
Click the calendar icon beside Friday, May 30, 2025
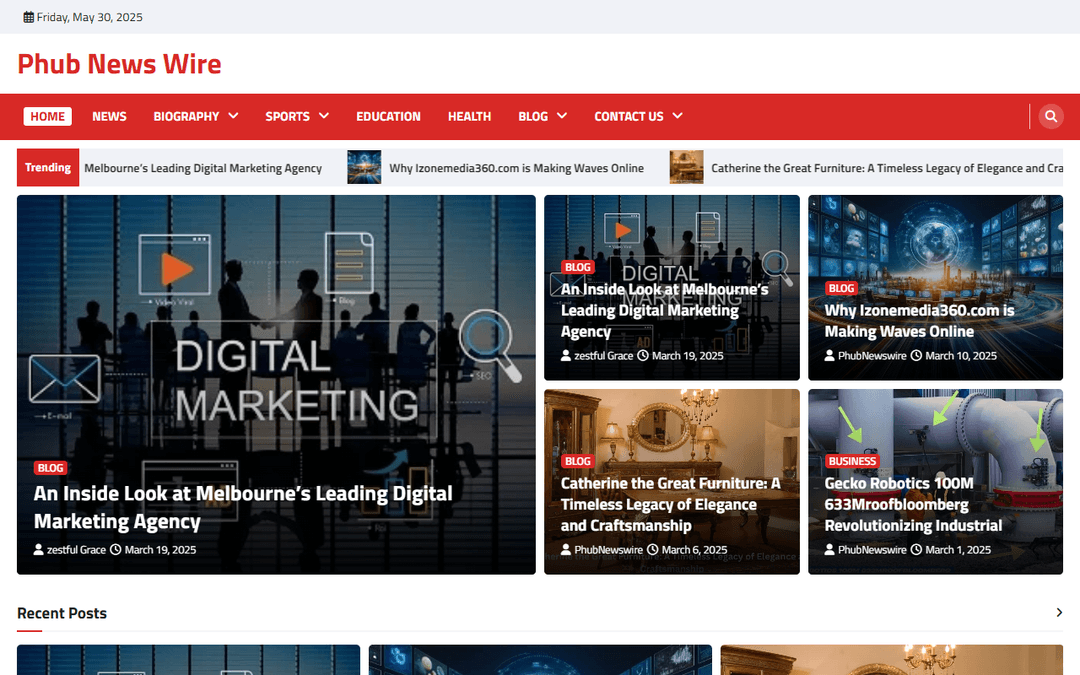28,17
